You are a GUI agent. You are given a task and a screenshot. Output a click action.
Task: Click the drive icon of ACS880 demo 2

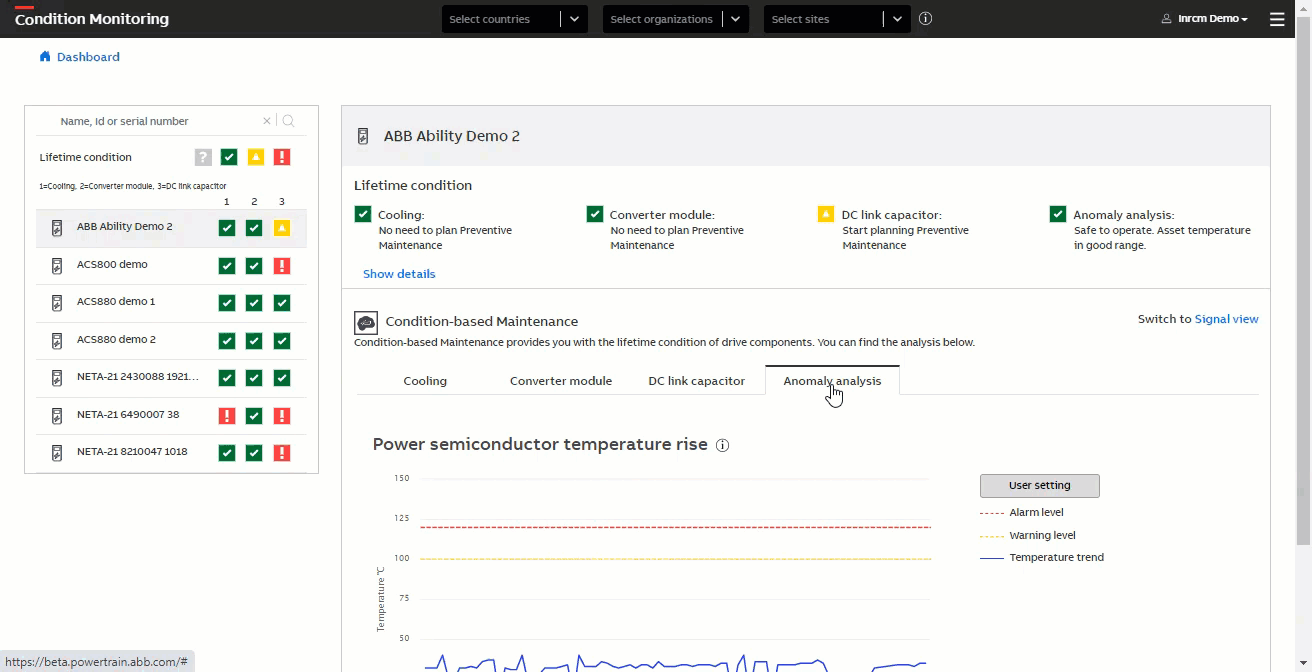click(x=57, y=340)
